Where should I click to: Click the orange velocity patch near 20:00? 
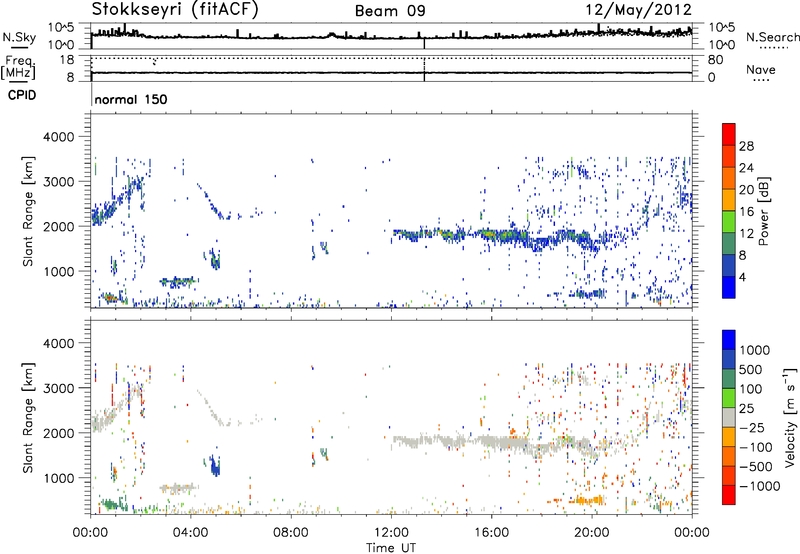click(x=587, y=500)
